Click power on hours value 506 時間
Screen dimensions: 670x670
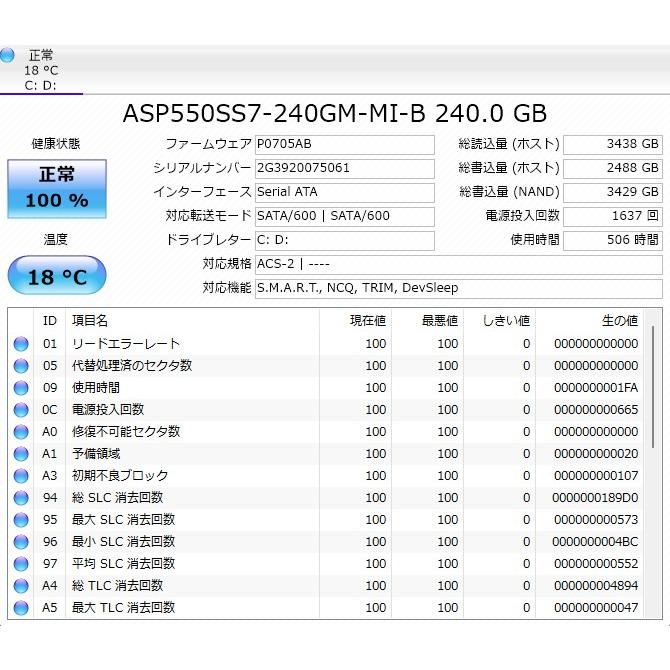613,241
